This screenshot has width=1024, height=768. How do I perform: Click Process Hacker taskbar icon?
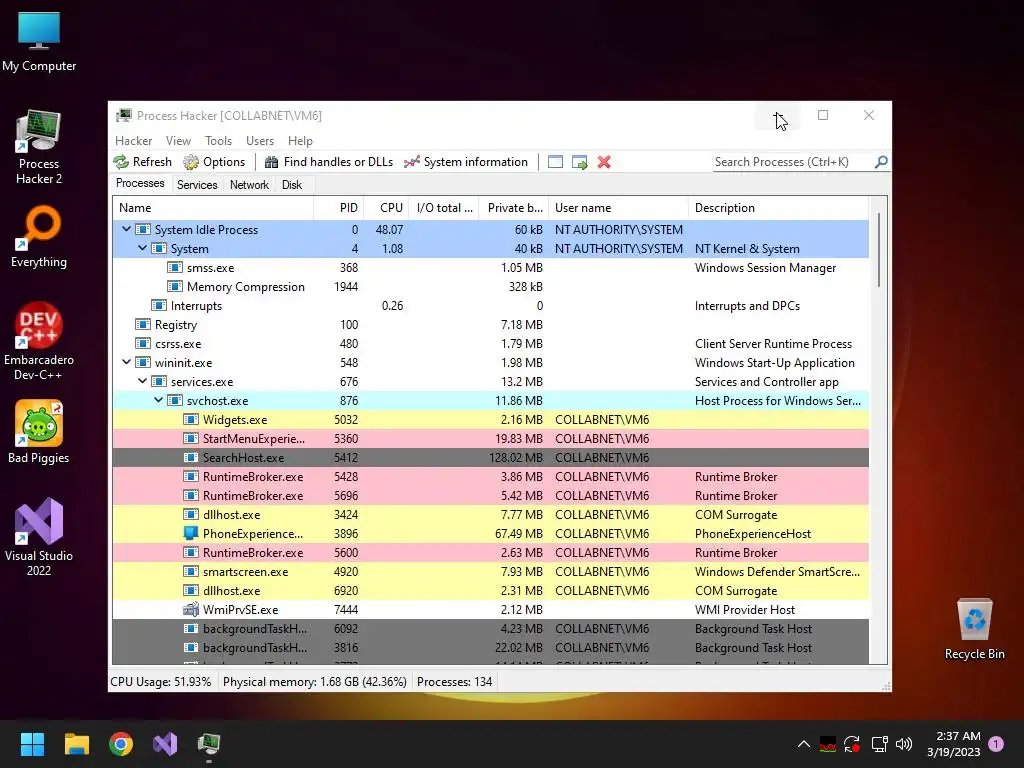209,744
